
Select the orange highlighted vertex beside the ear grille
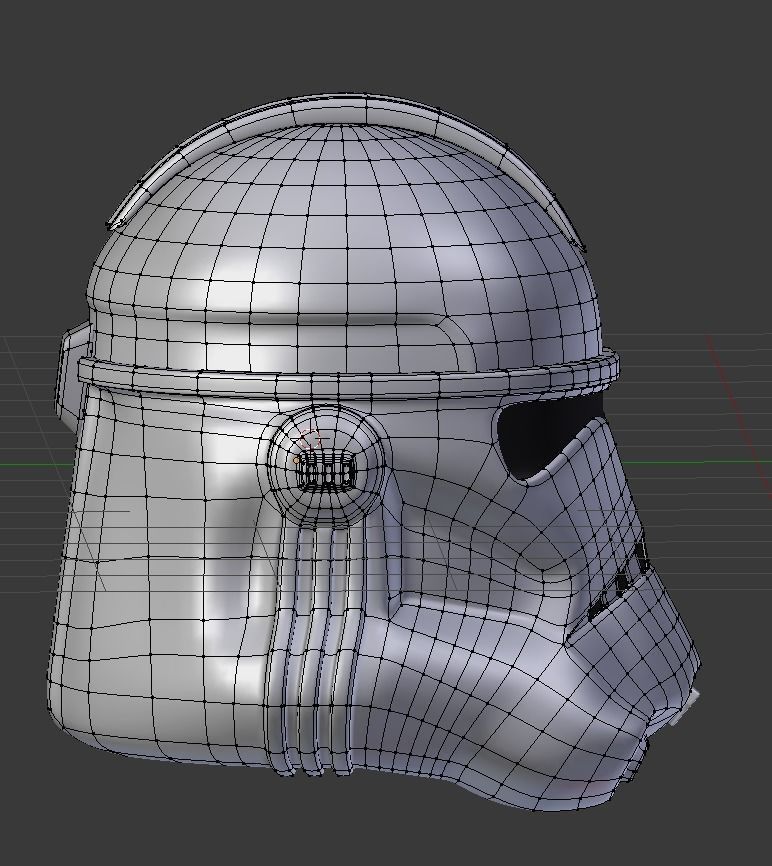pos(296,460)
